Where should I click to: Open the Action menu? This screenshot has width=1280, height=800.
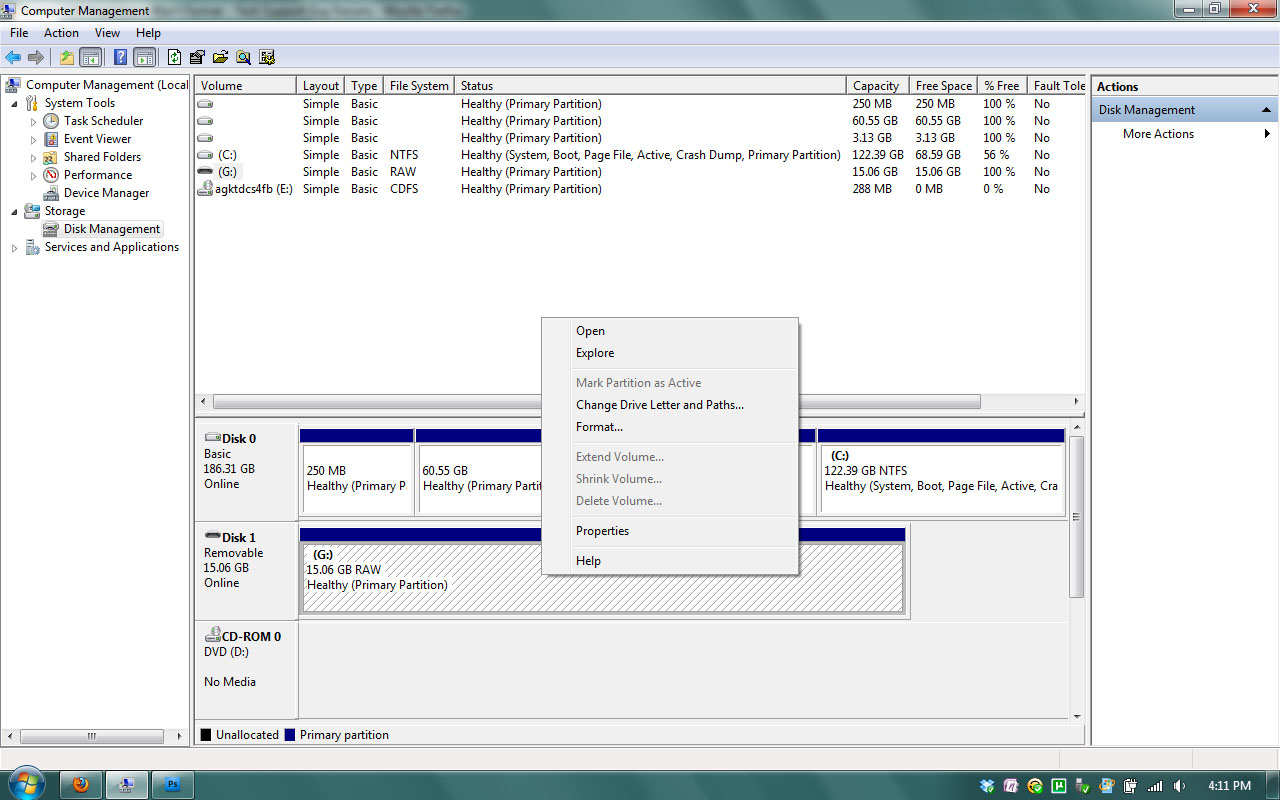(61, 33)
